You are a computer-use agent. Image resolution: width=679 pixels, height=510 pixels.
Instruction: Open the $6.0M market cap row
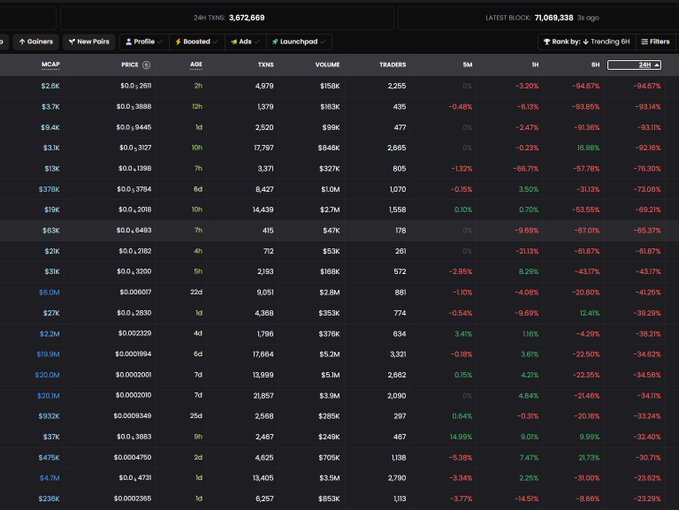click(49, 292)
